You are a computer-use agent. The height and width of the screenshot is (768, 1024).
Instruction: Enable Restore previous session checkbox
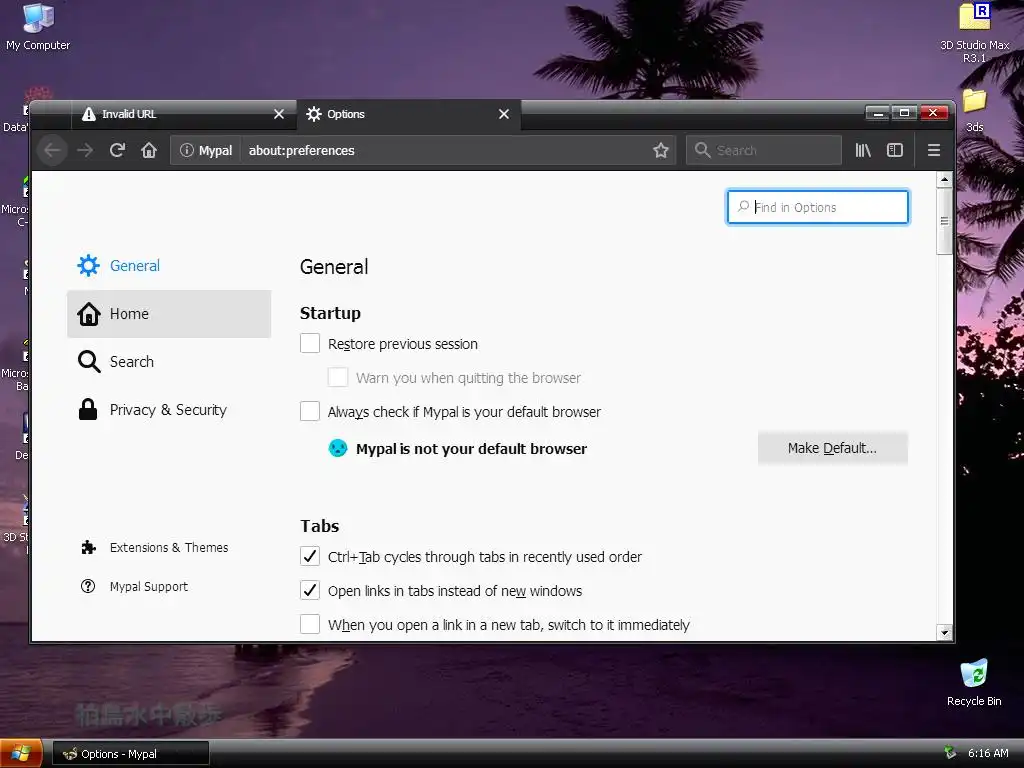tap(310, 343)
